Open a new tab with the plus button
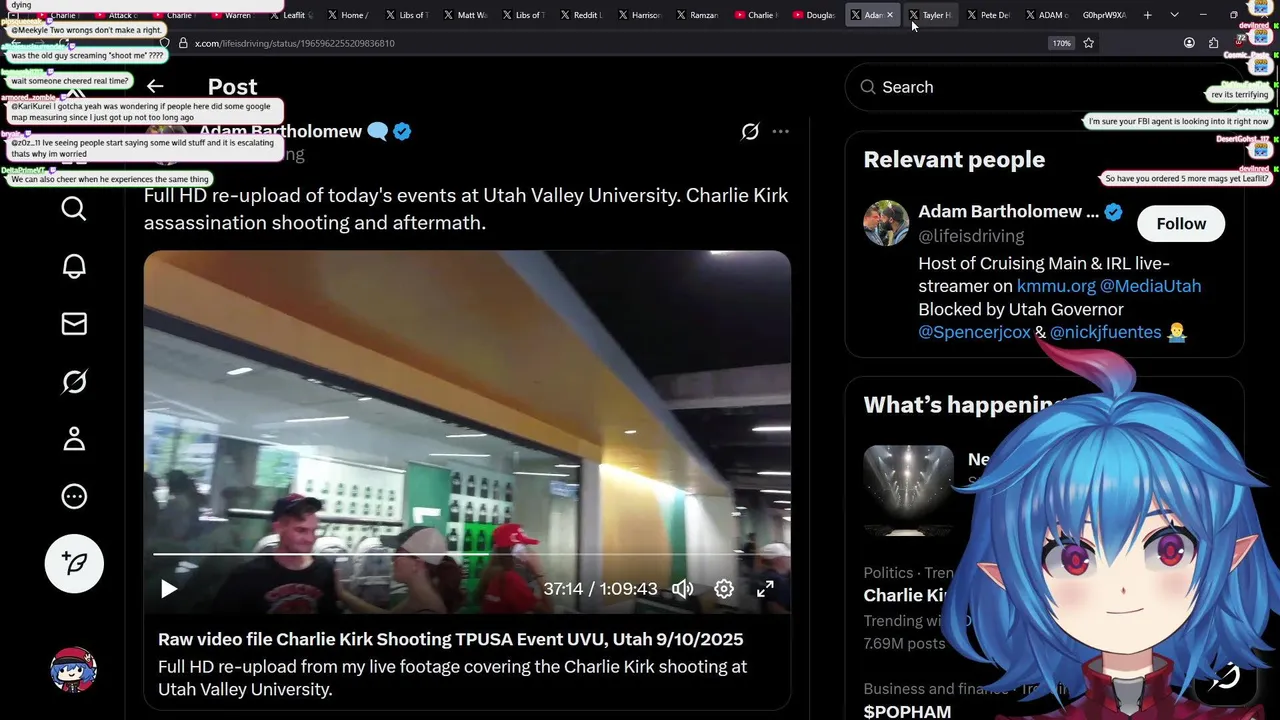Image resolution: width=1280 pixels, height=720 pixels. [x=1147, y=15]
